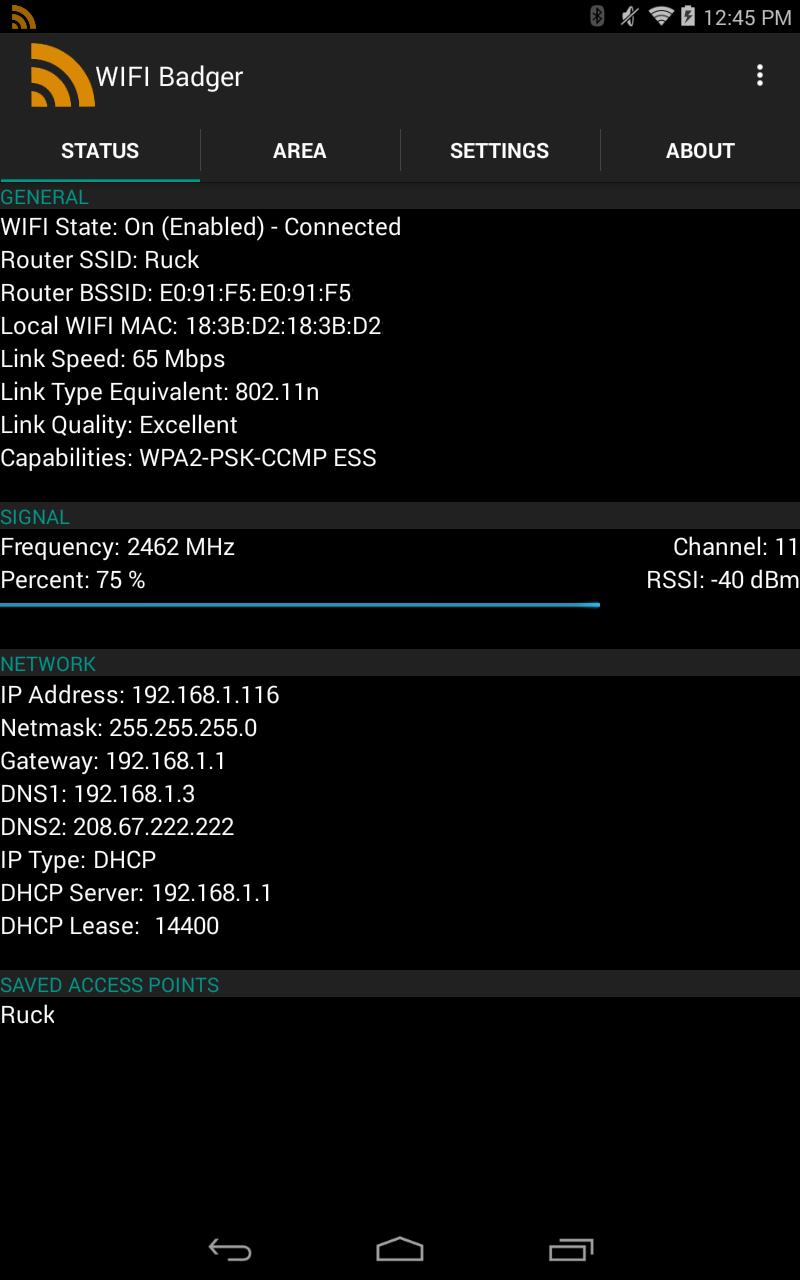The image size is (800, 1280).
Task: Open the three-dot overflow menu
Action: 760,76
